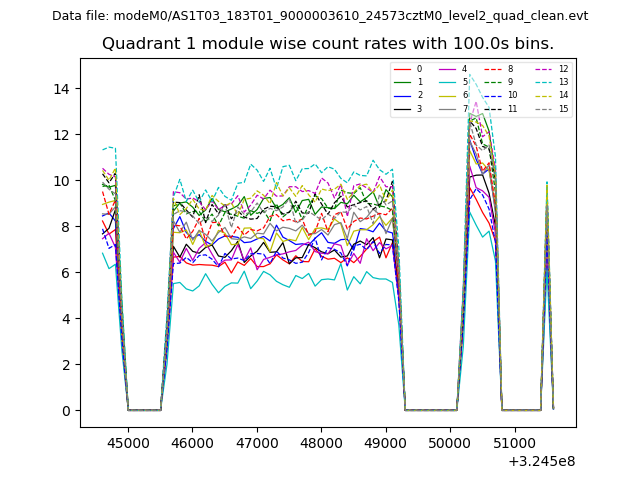Click the red solid line swatch for module 0
The height and width of the screenshot is (480, 640).
tap(403, 69)
